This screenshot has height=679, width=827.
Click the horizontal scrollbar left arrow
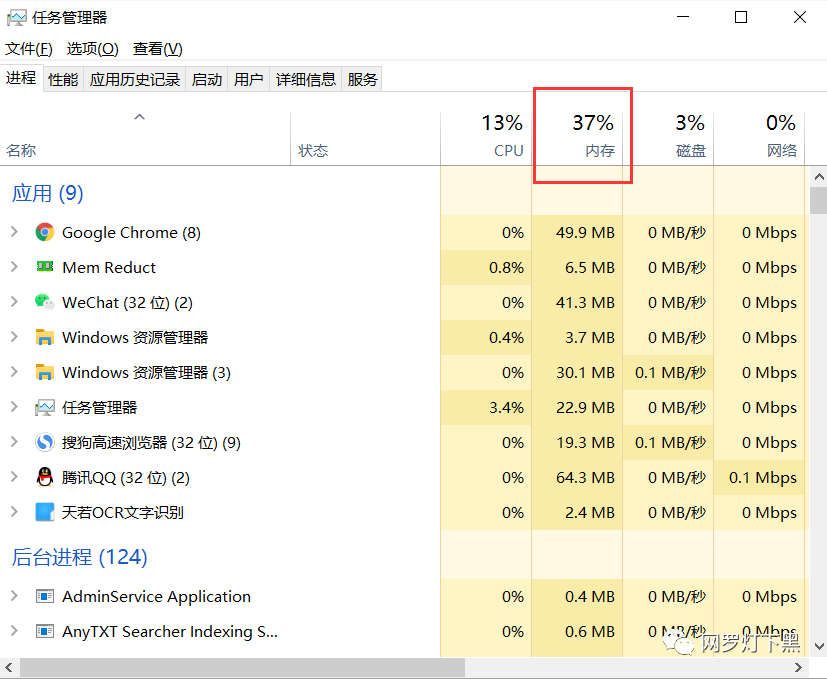[8, 667]
